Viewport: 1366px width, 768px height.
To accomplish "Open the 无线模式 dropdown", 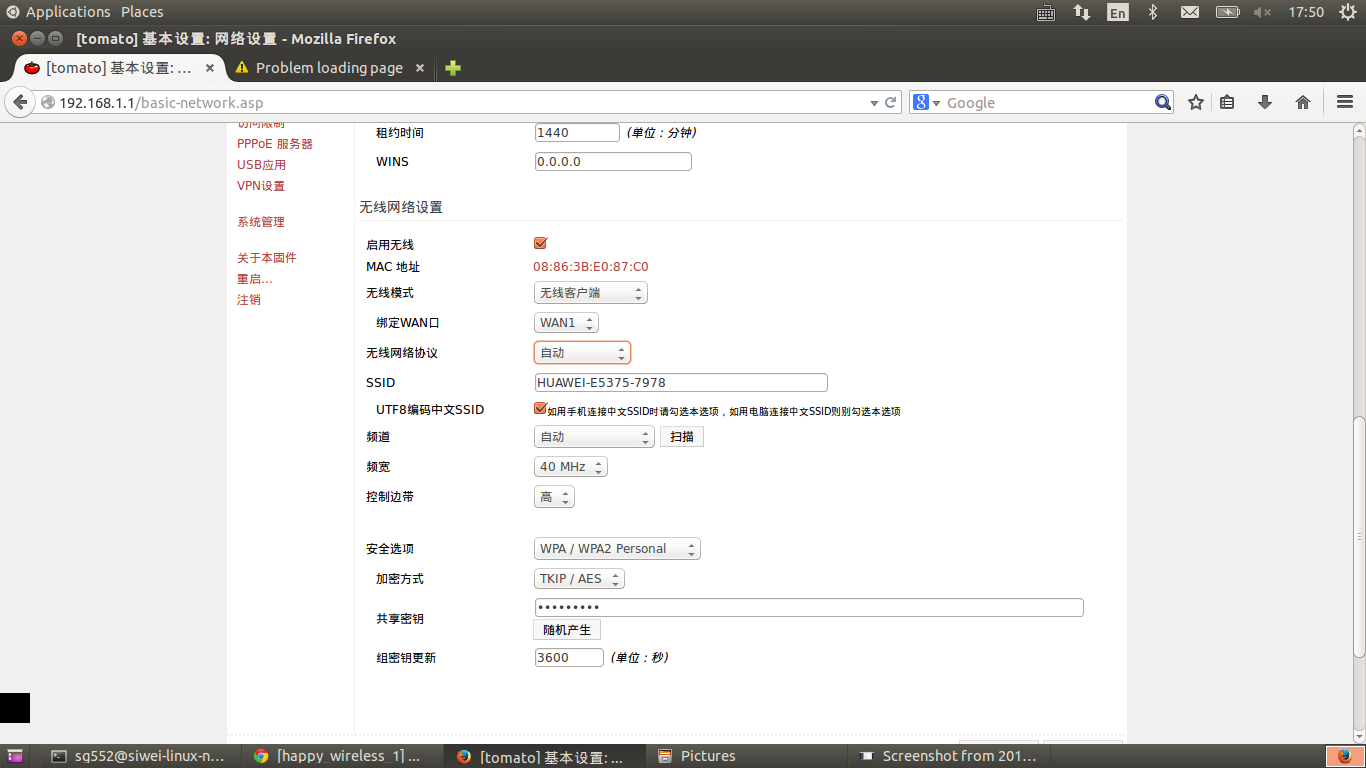I will [x=590, y=292].
